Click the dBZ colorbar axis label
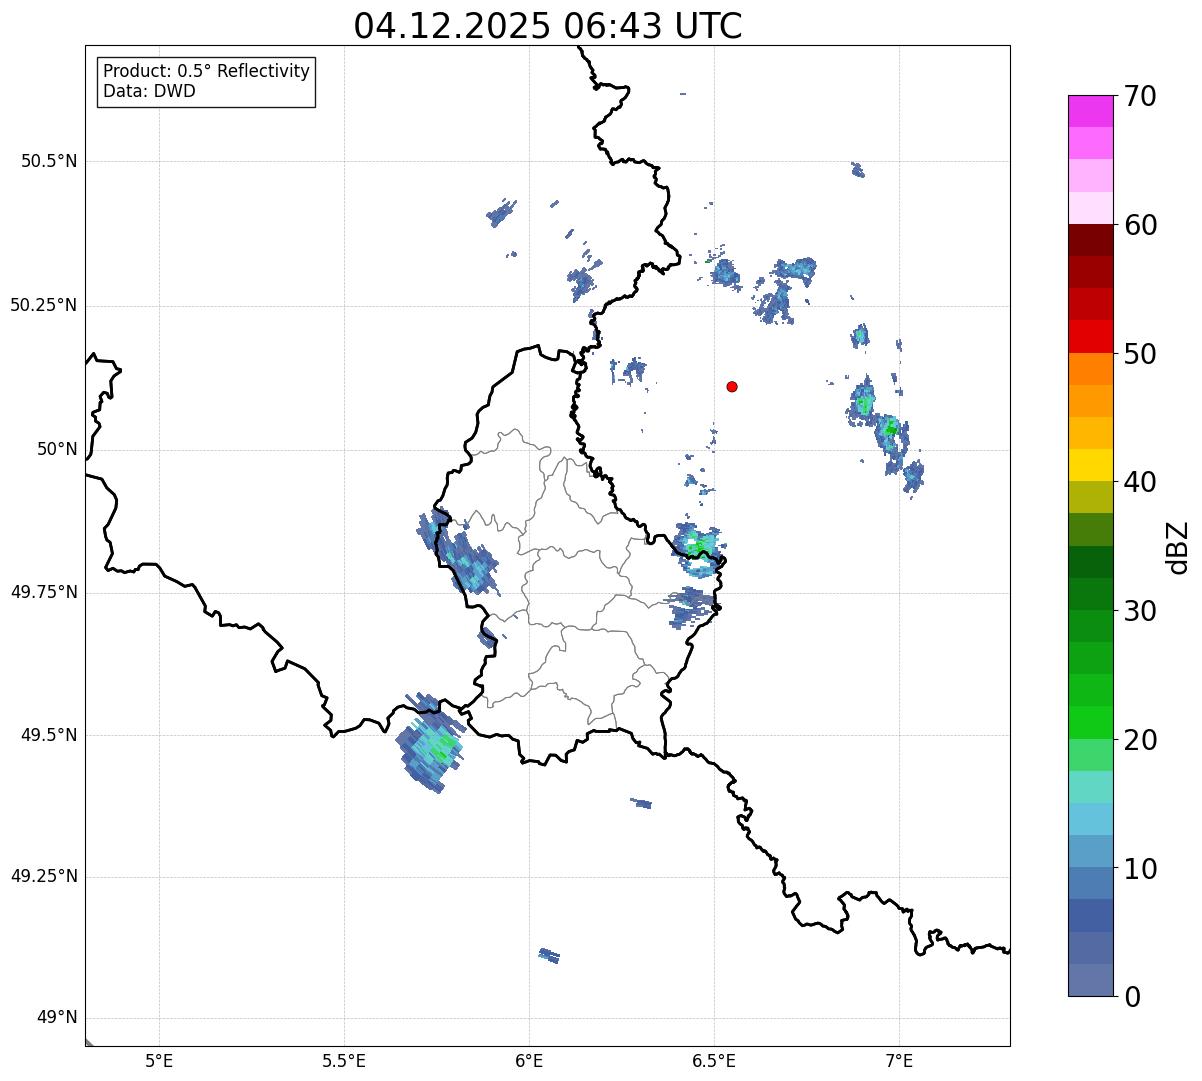The image size is (1202, 1081). click(1179, 546)
